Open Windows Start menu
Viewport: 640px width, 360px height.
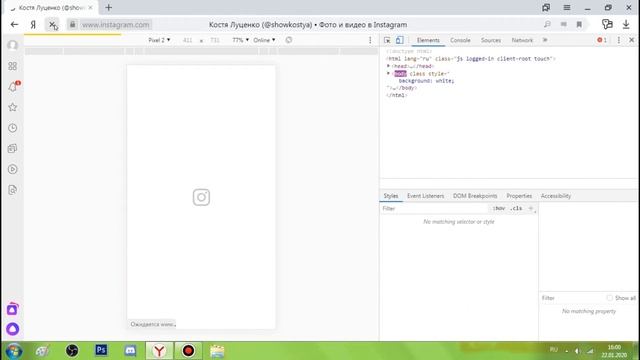[x=13, y=351]
